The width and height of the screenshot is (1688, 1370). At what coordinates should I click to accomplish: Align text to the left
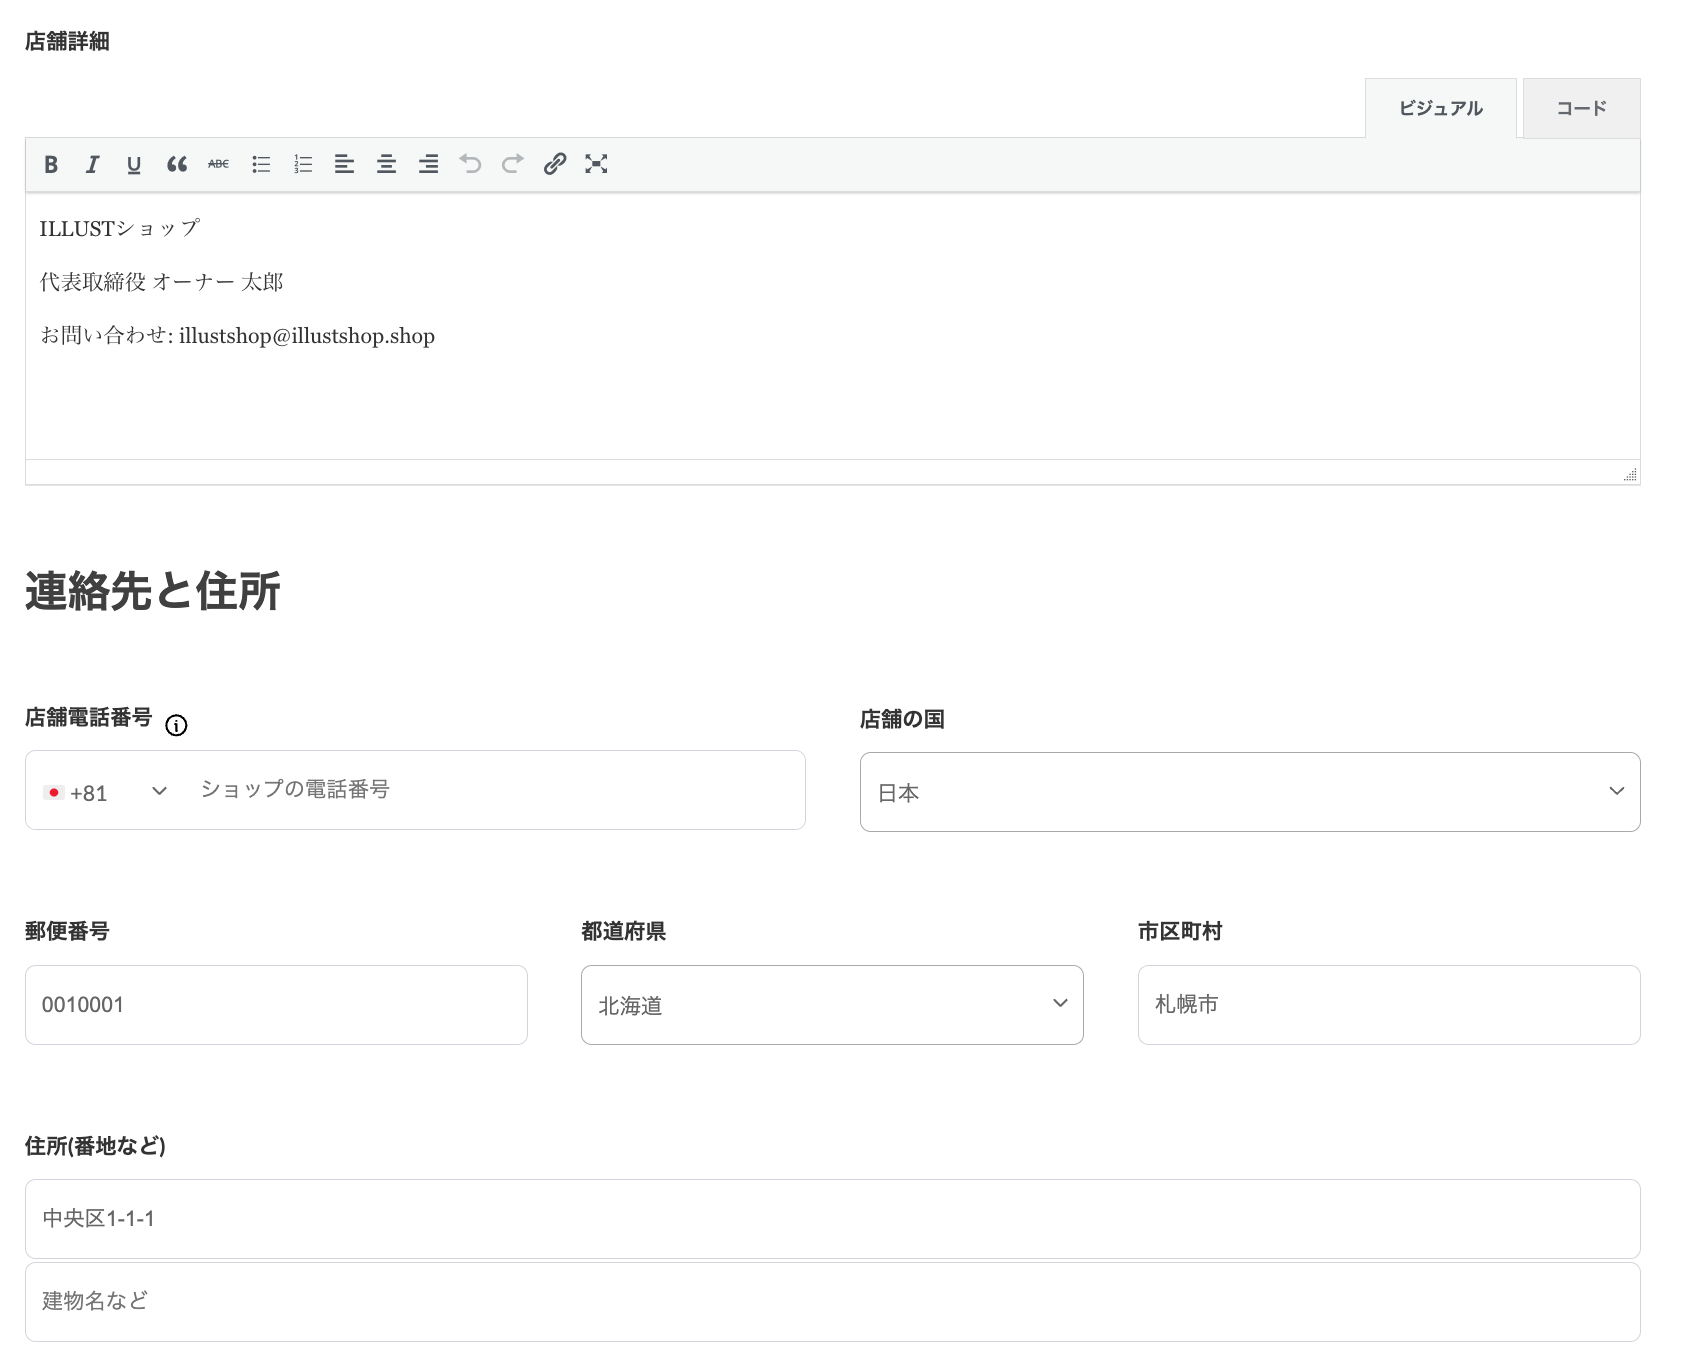(344, 165)
